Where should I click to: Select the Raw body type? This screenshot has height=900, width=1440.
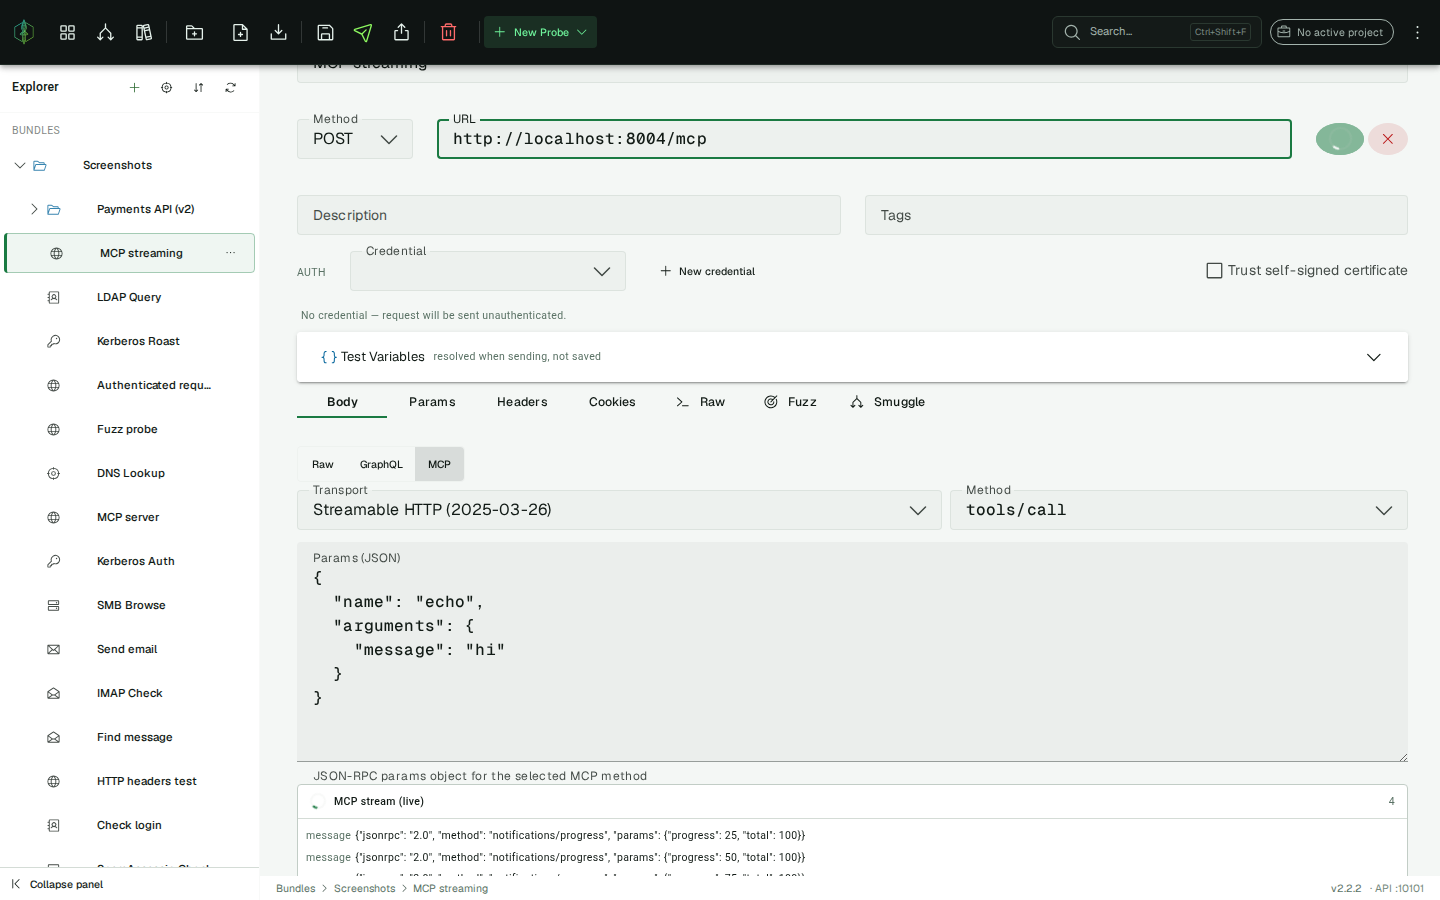point(323,464)
